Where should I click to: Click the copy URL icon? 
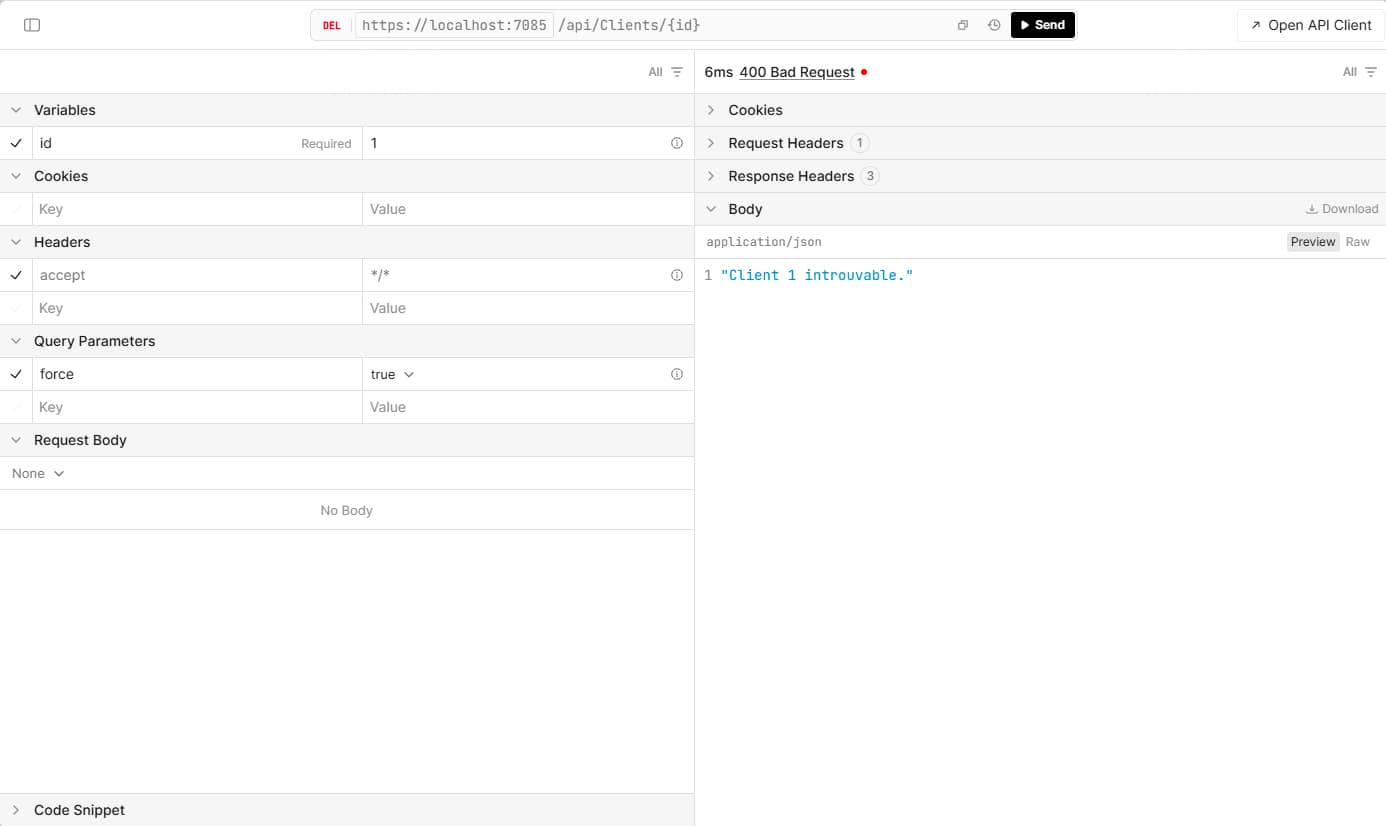(963, 25)
